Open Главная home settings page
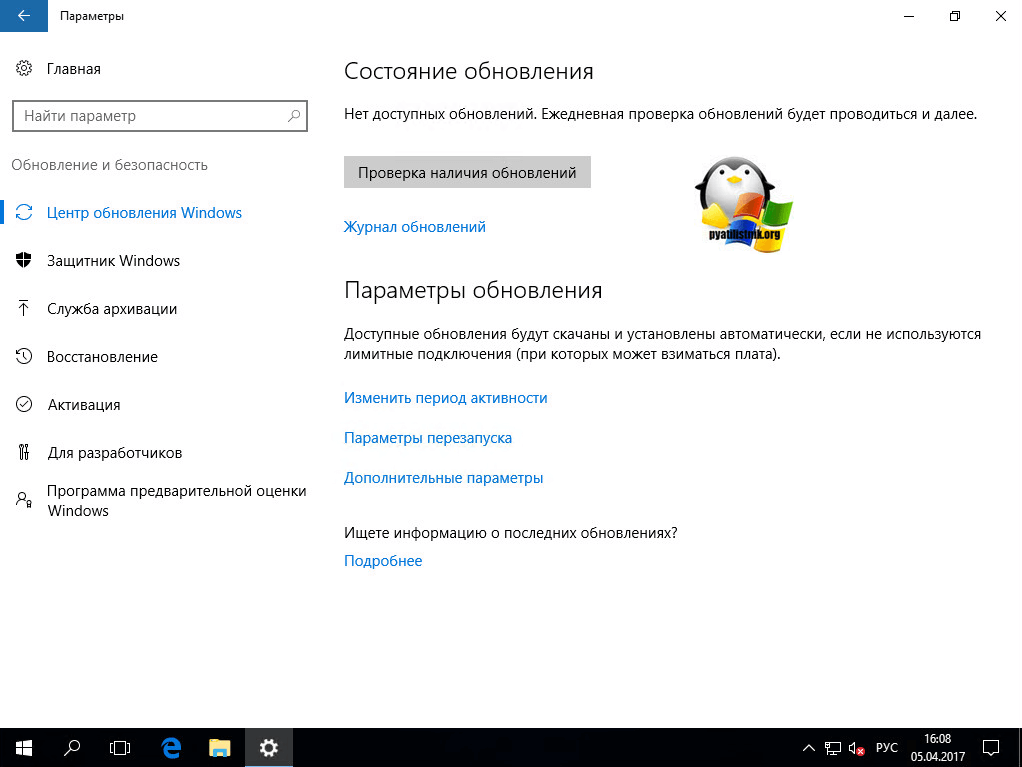This screenshot has width=1022, height=767. pyautogui.click(x=73, y=69)
